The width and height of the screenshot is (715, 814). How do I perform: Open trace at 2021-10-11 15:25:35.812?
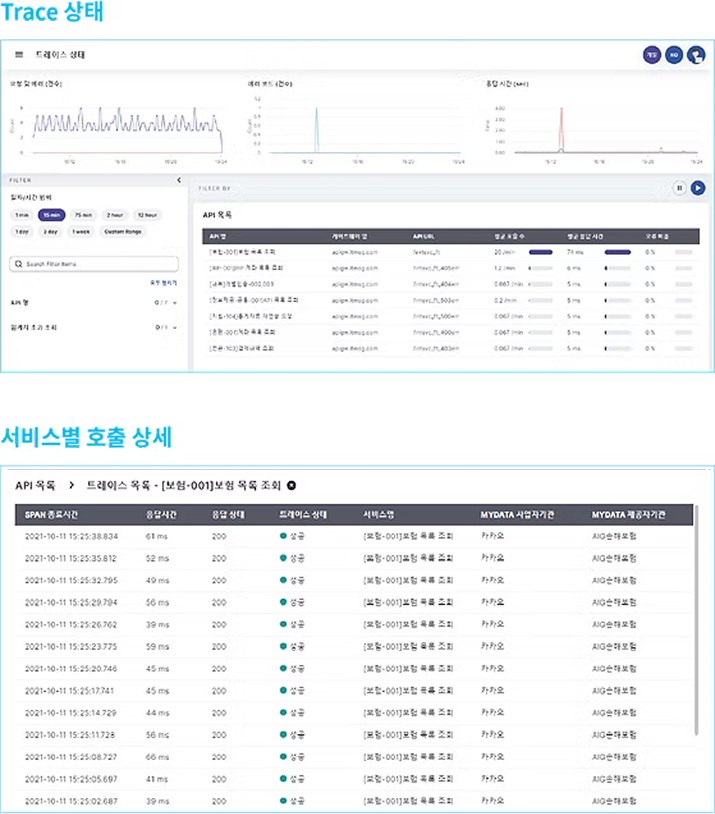tap(354, 559)
